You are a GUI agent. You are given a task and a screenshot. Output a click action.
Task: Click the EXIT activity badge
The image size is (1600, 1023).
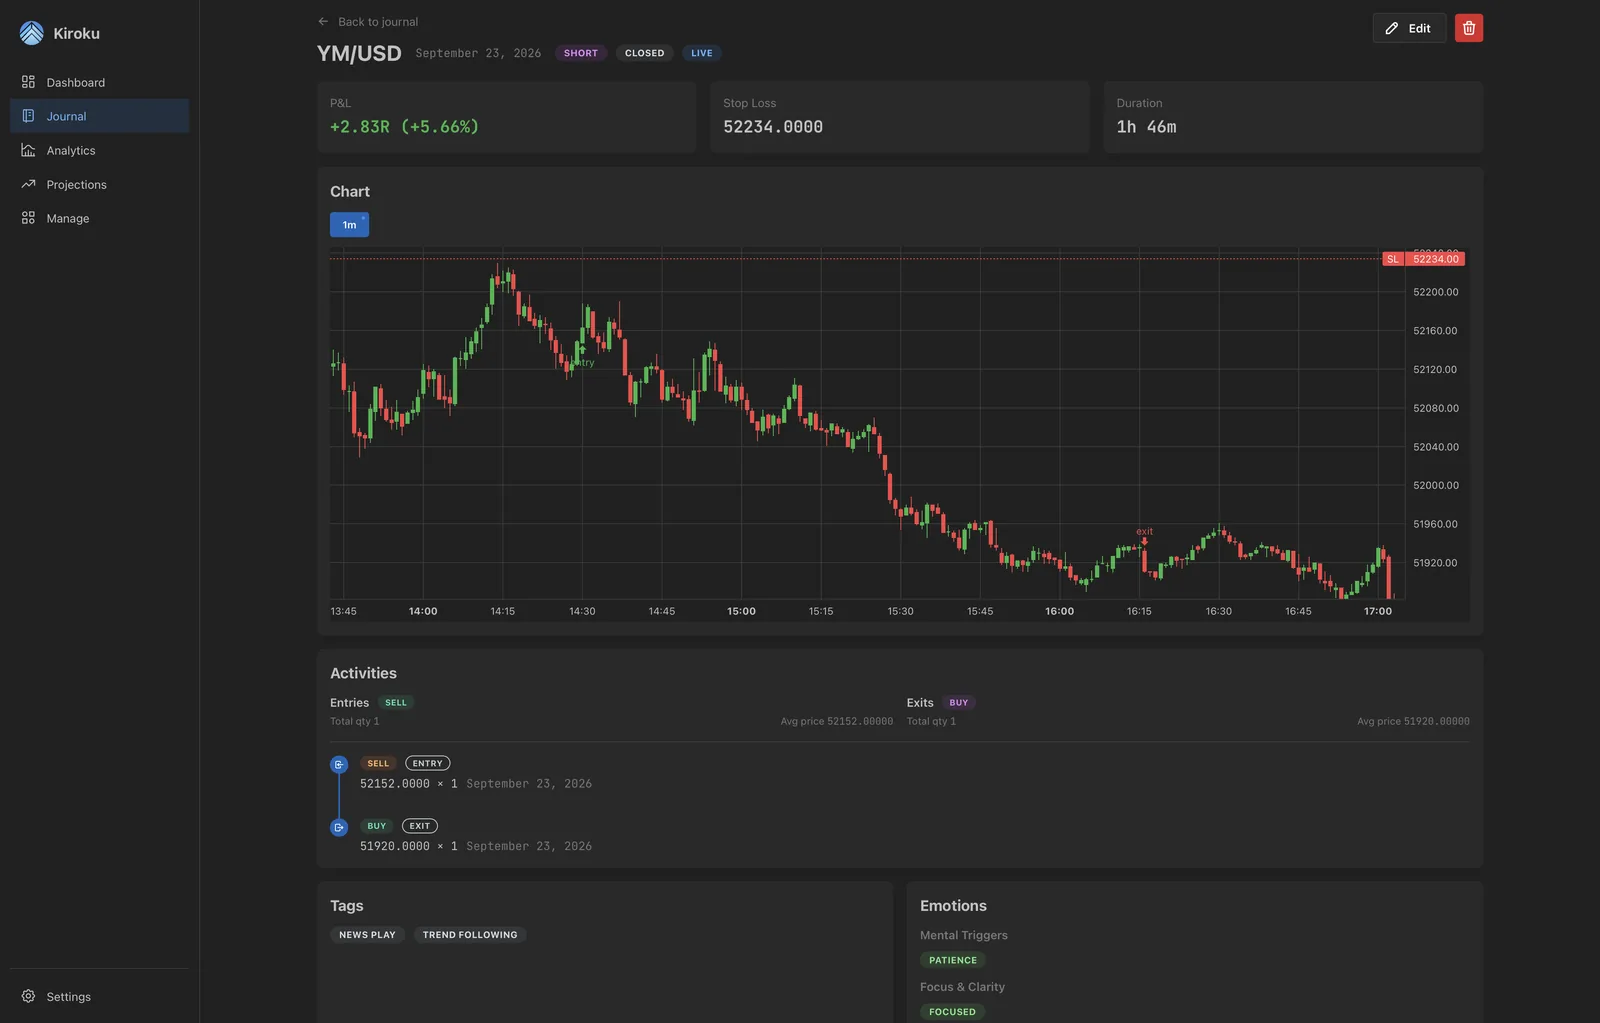pyautogui.click(x=419, y=826)
